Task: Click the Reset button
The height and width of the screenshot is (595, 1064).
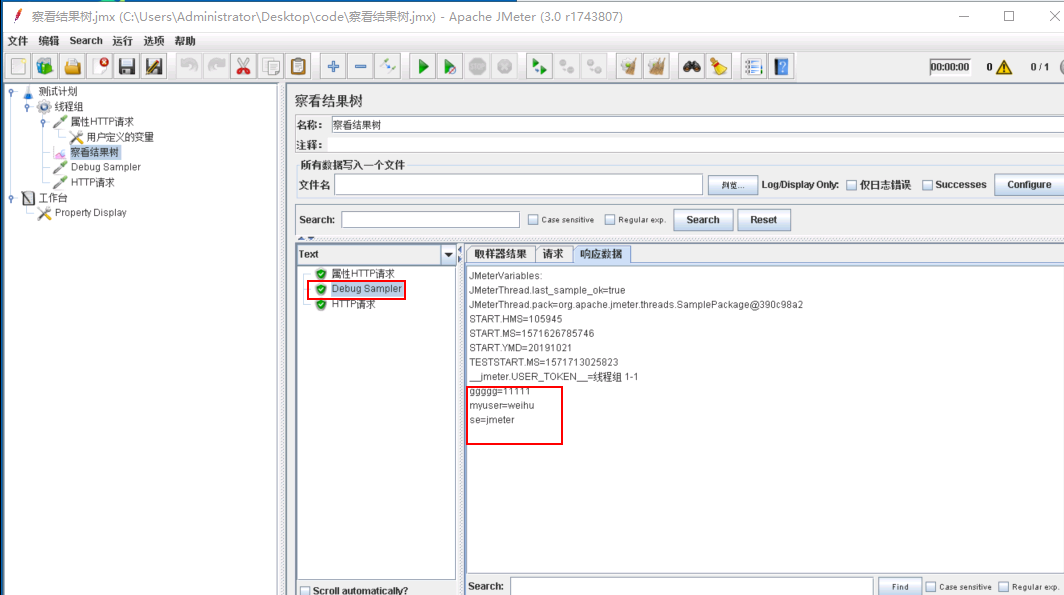Action: point(763,220)
